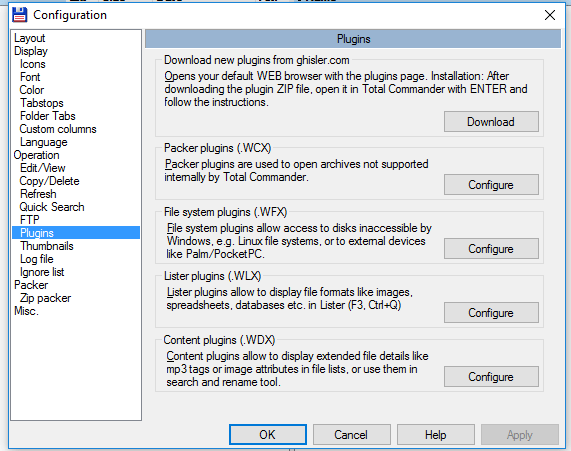
Task: Click the 'Packer plugins (.WCX)' group label
Action: point(217,148)
